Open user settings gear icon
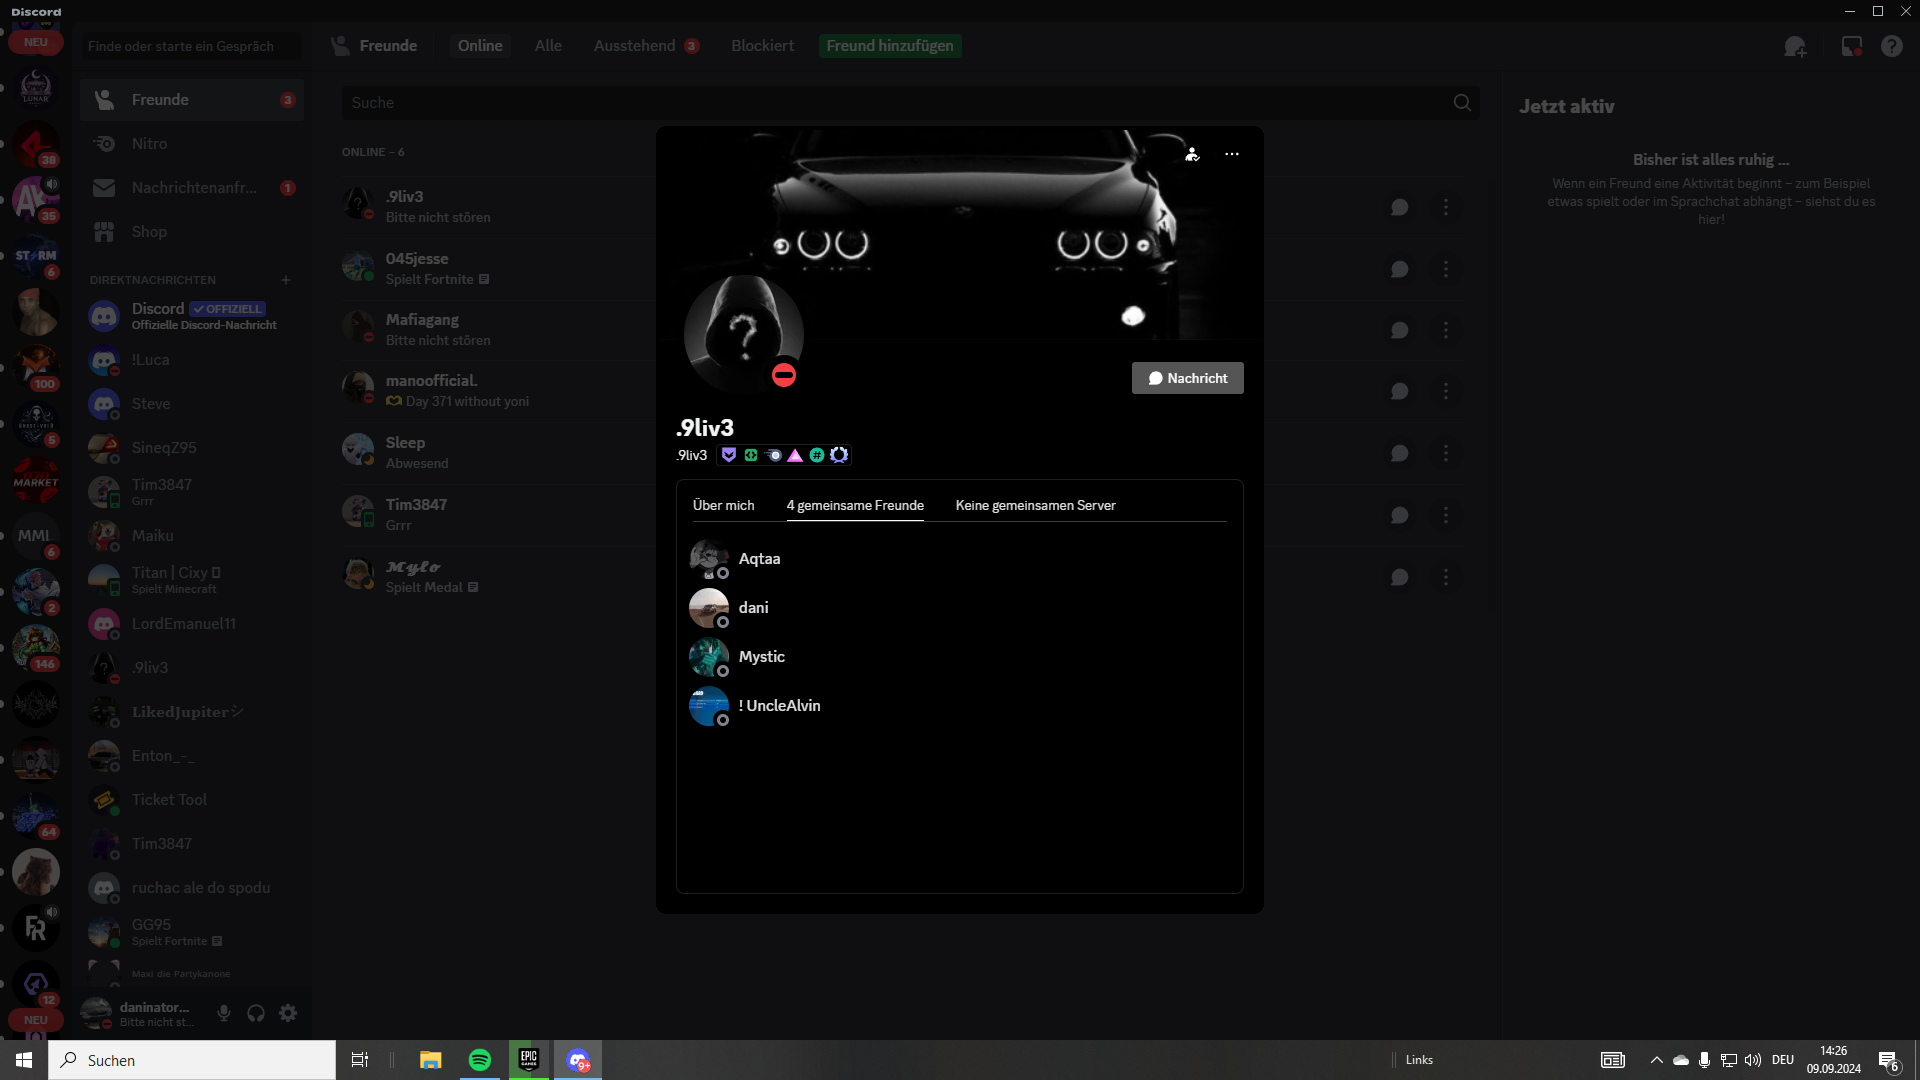Screen dimensions: 1920x1080 coord(288,1013)
